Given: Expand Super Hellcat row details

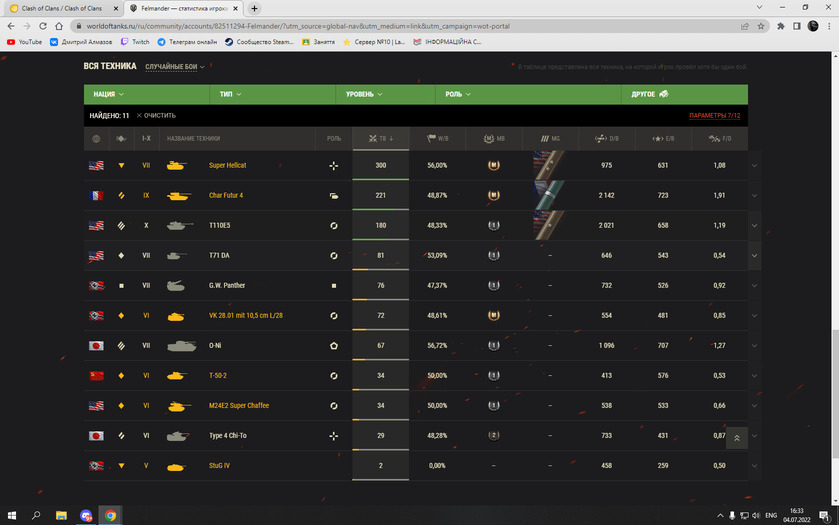Looking at the screenshot, I should pyautogui.click(x=754, y=165).
